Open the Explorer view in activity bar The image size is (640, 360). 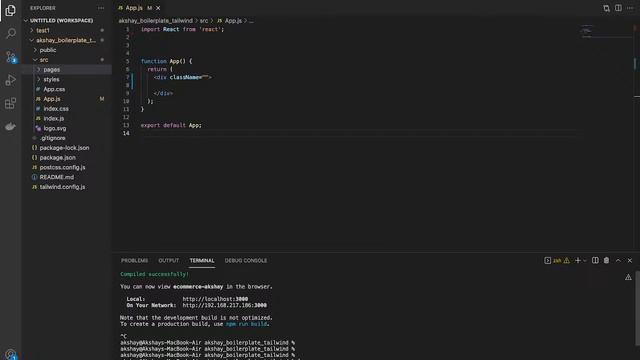pyautogui.click(x=11, y=10)
